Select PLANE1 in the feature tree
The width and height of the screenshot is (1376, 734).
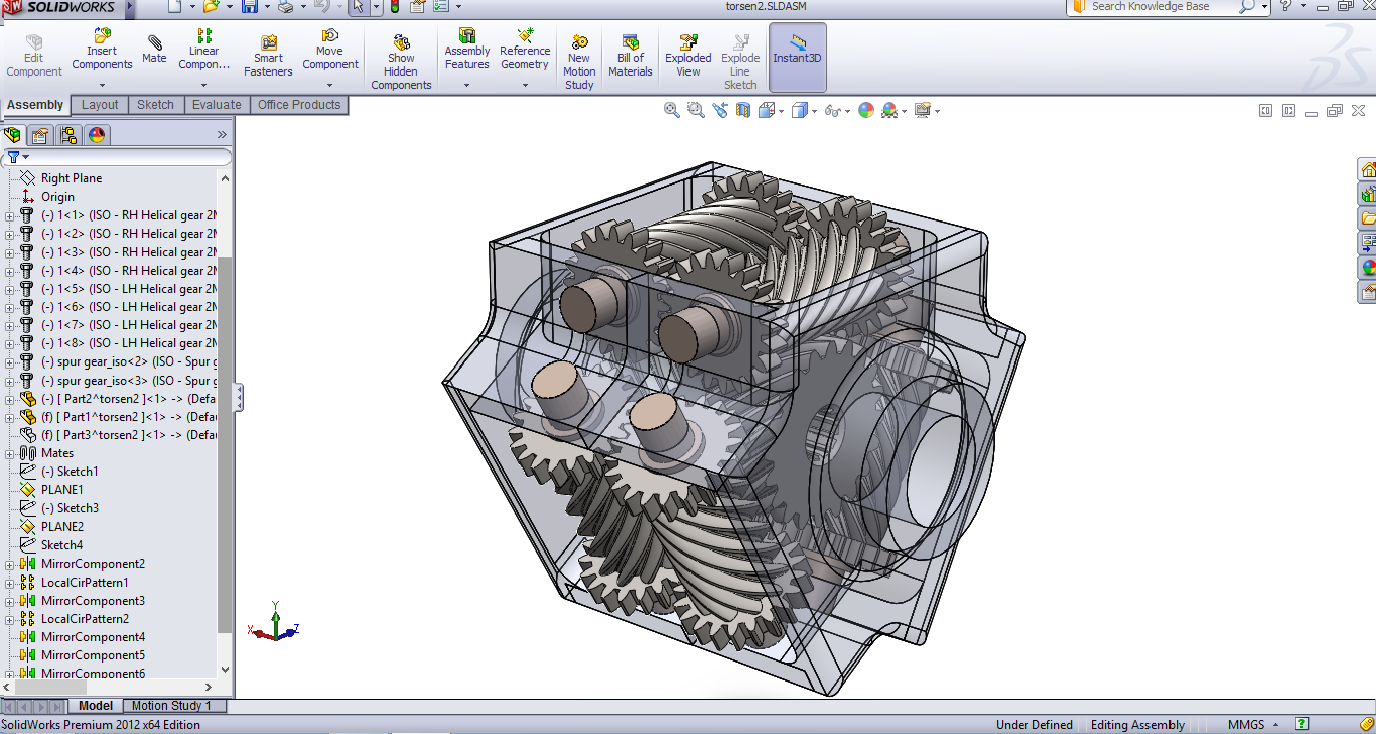62,490
